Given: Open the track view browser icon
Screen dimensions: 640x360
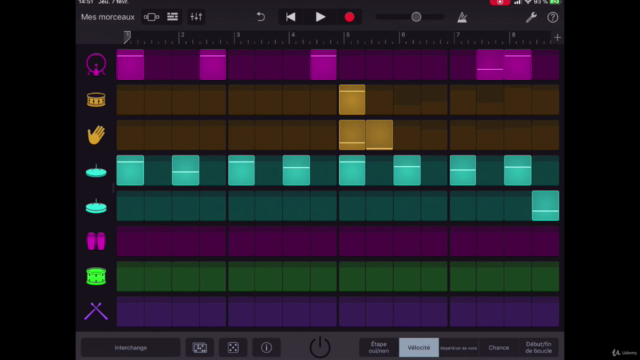Looking at the screenshot, I should [x=151, y=17].
